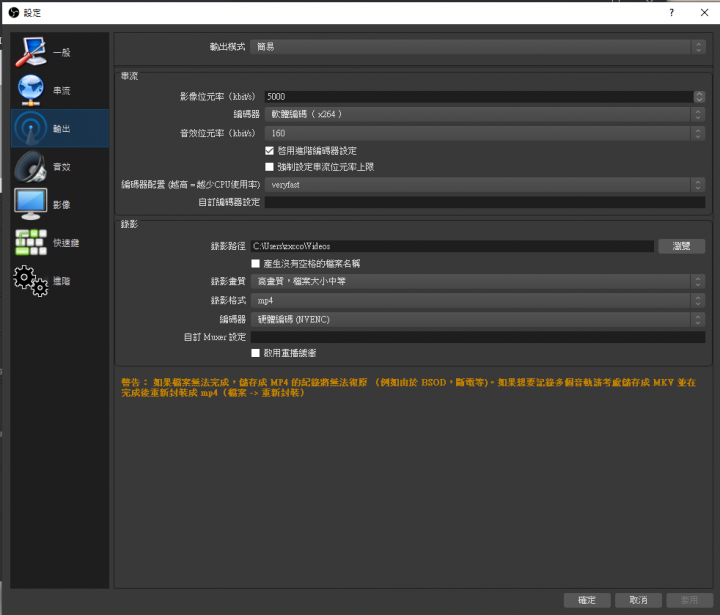Image resolution: width=720 pixels, height=615 pixels.
Task: Click the 瀏覽 (Browse) button
Action: click(681, 246)
